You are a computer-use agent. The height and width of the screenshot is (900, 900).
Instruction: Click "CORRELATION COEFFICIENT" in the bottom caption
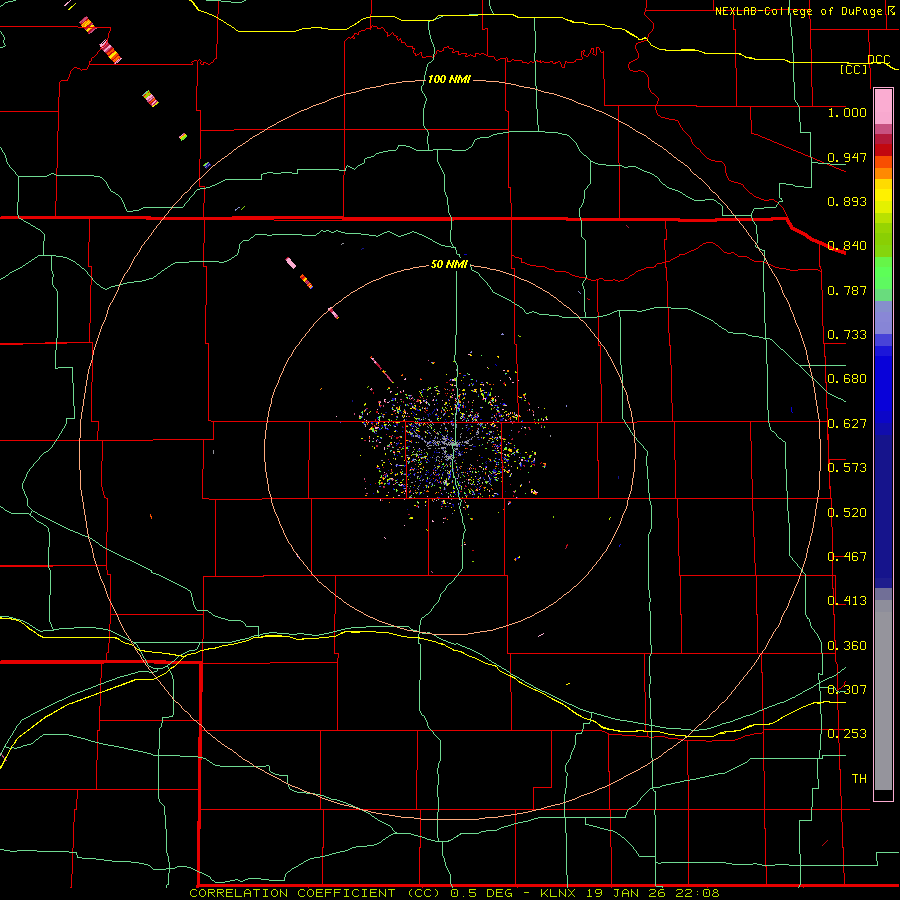point(292,893)
